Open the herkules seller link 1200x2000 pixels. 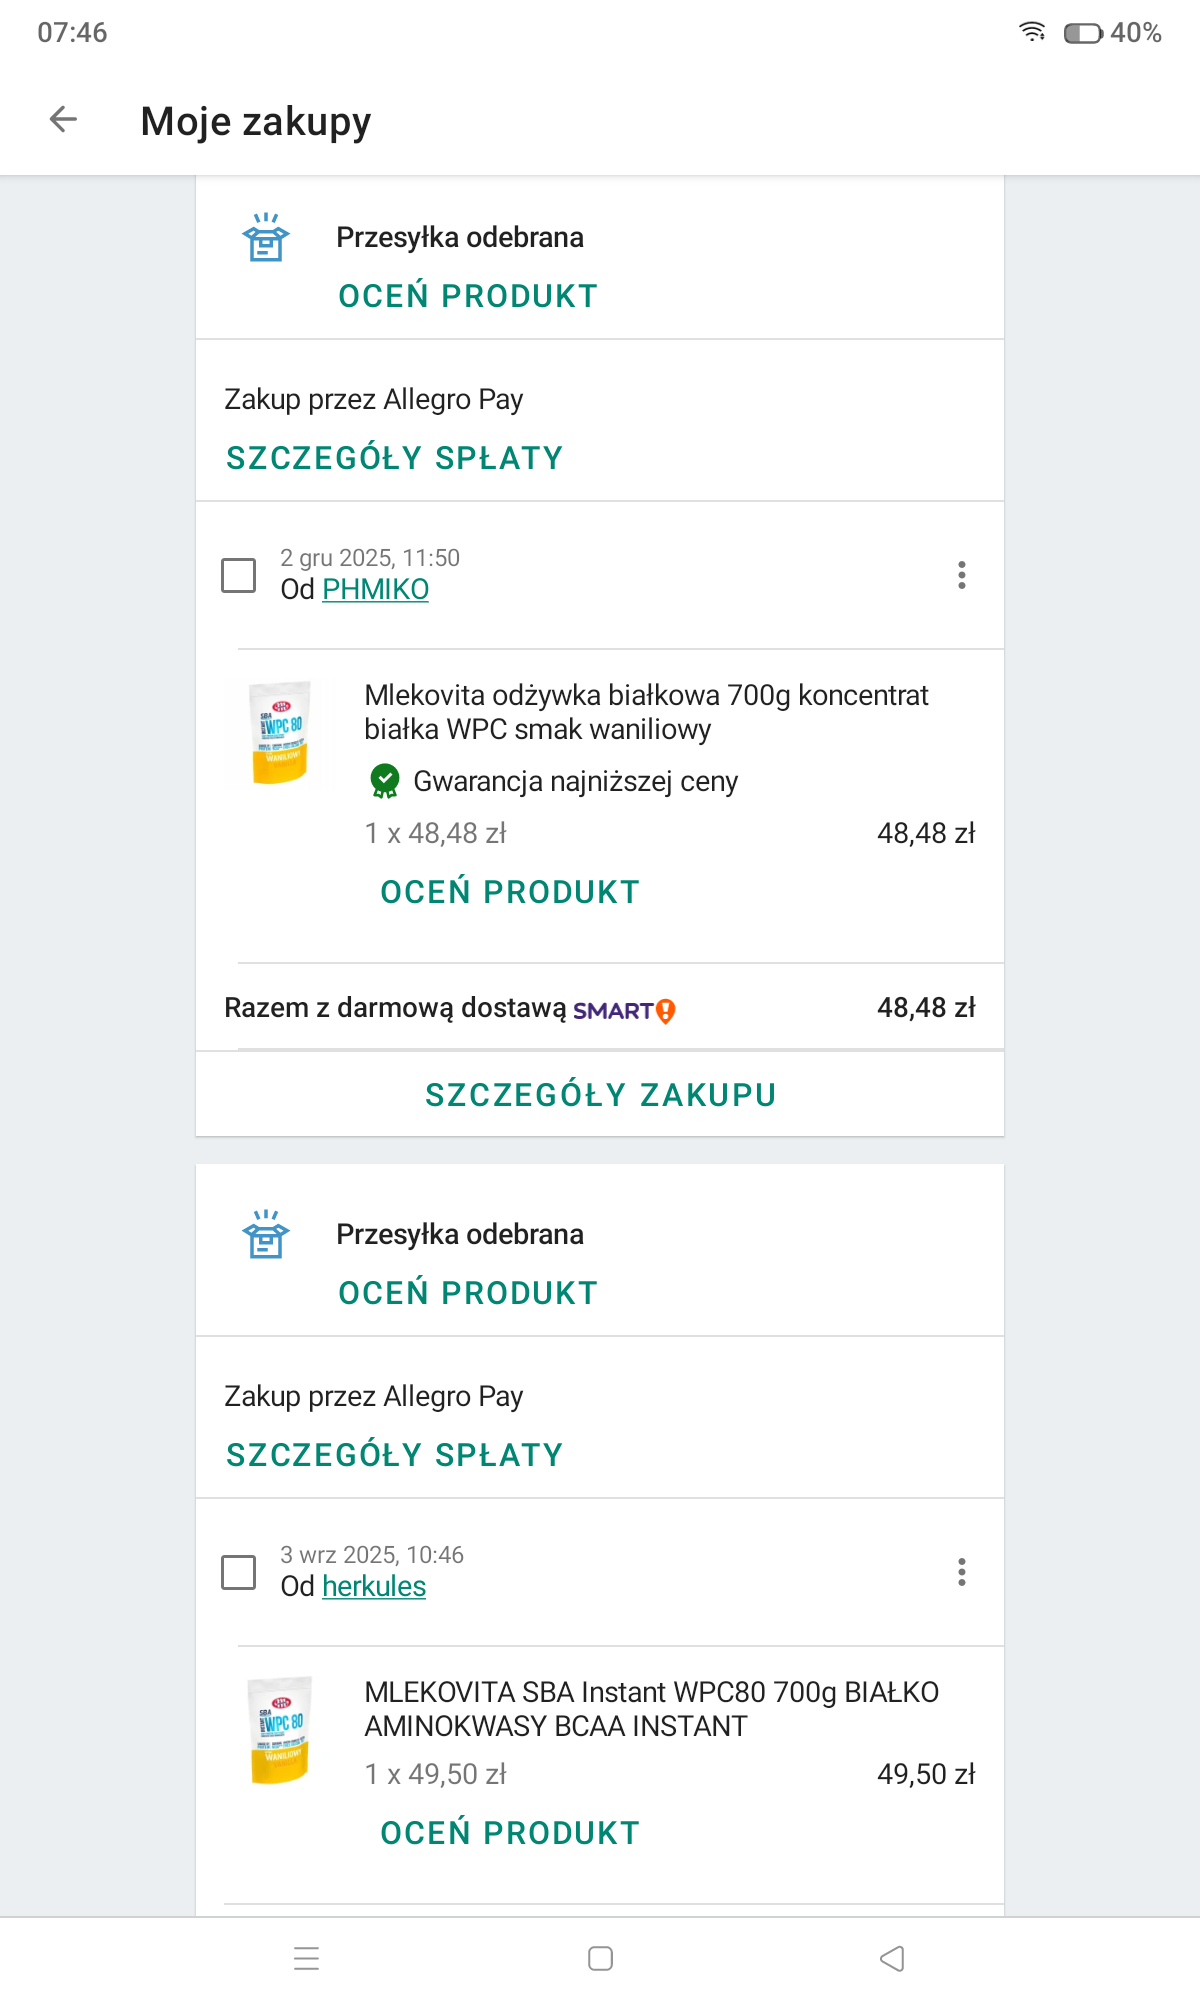pyautogui.click(x=374, y=1587)
